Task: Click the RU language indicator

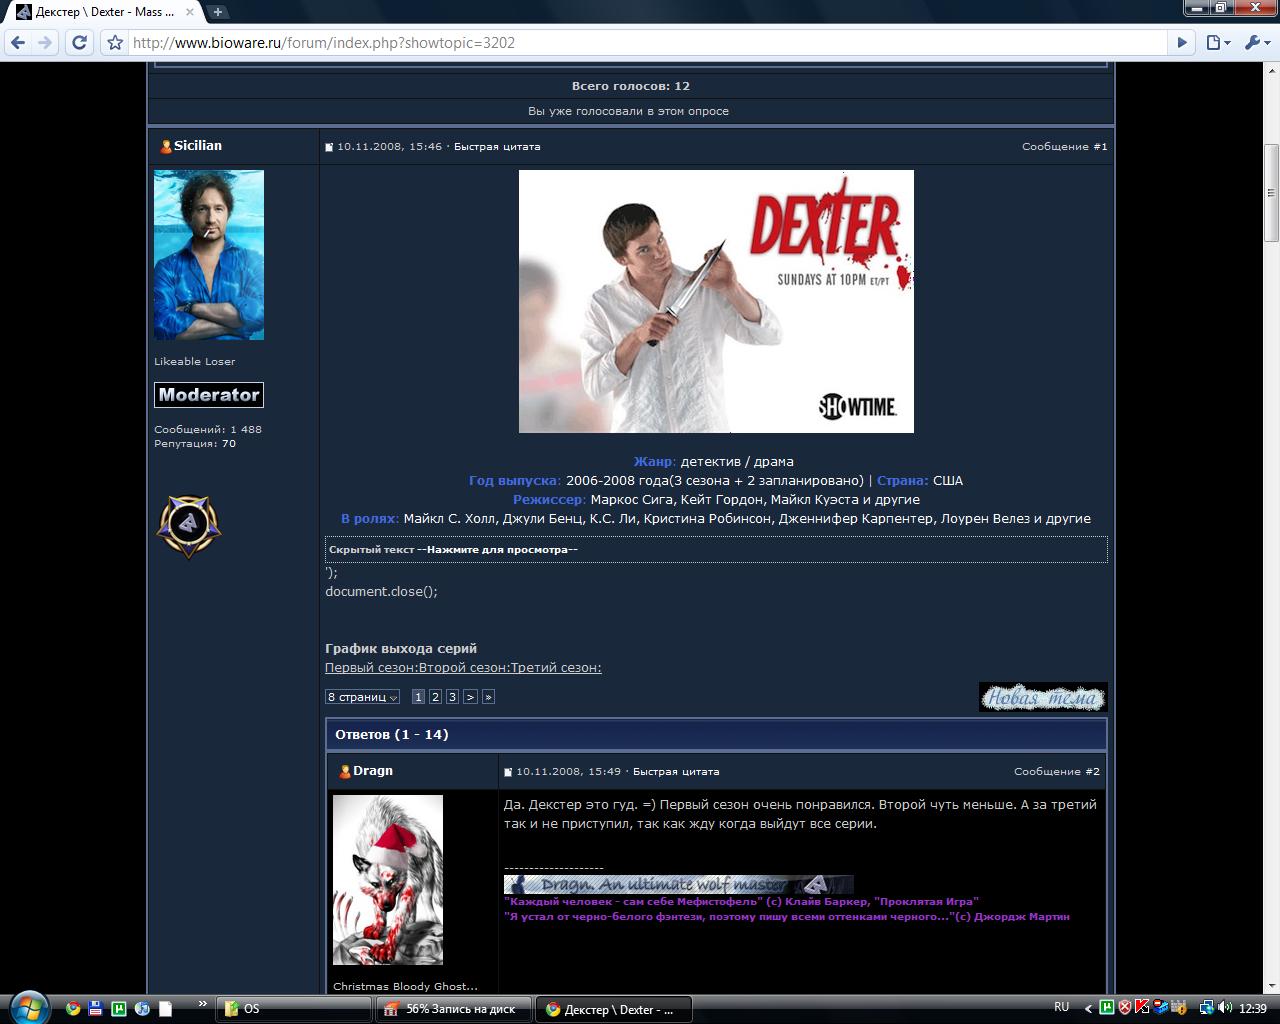Action: pyautogui.click(x=1061, y=1007)
